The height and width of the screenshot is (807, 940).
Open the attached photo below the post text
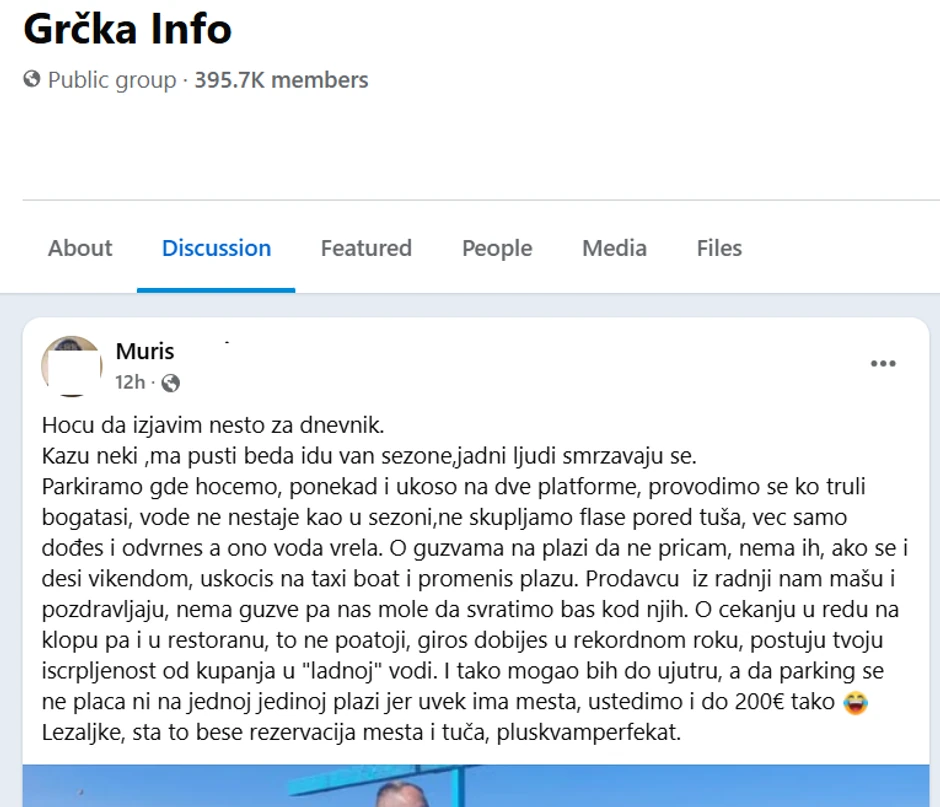pos(470,790)
